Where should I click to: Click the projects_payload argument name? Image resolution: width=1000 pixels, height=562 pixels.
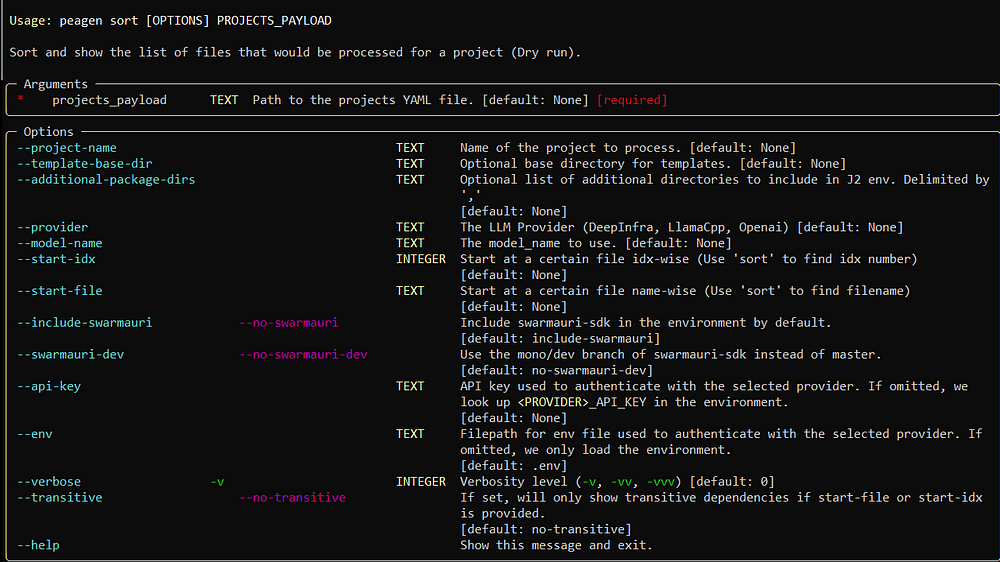click(x=110, y=100)
